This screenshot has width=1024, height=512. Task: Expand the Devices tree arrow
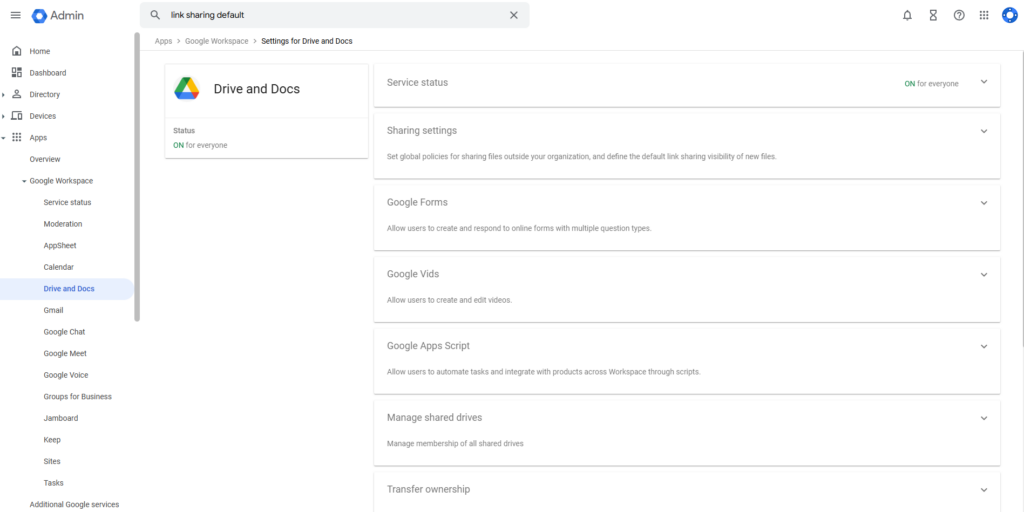[4, 116]
